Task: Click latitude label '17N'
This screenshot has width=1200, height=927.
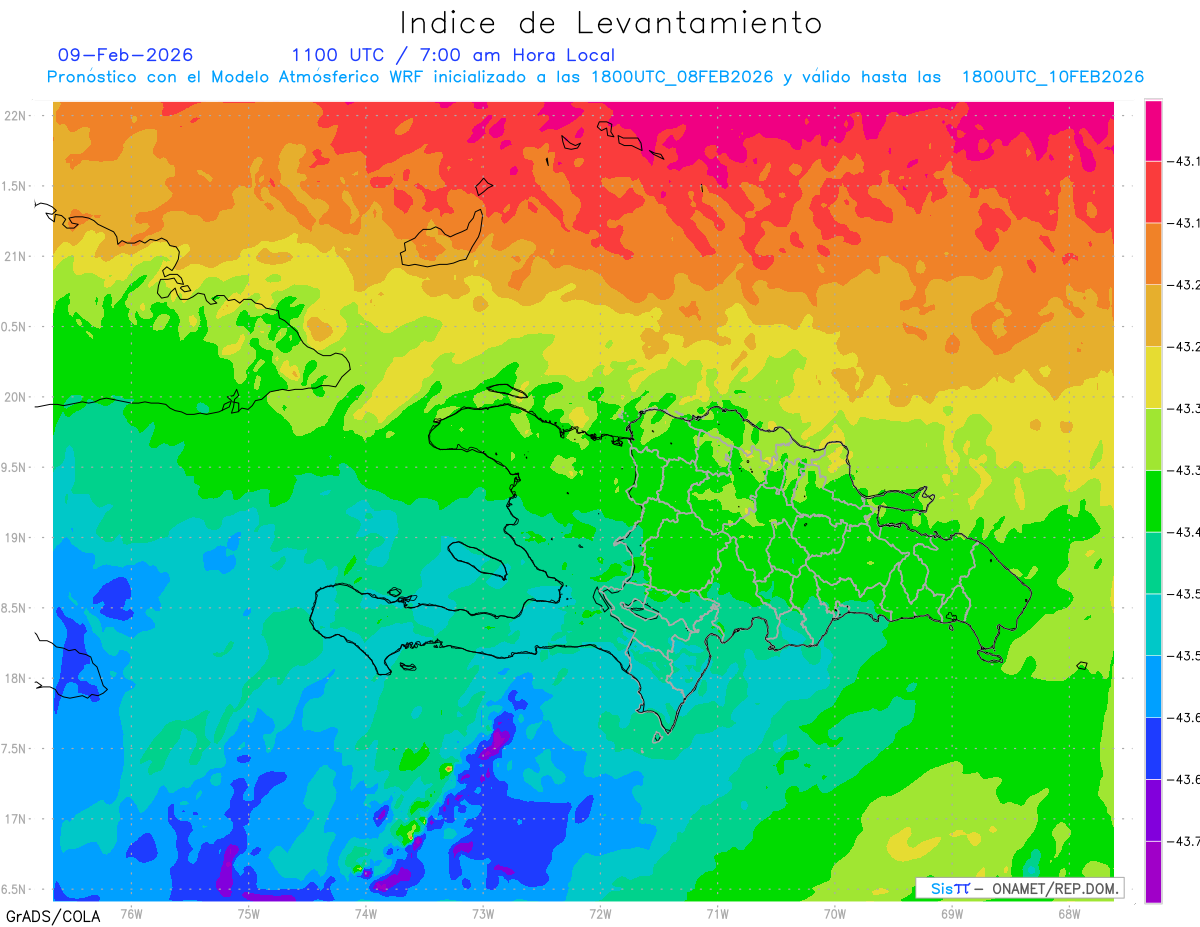Action: [x=16, y=819]
